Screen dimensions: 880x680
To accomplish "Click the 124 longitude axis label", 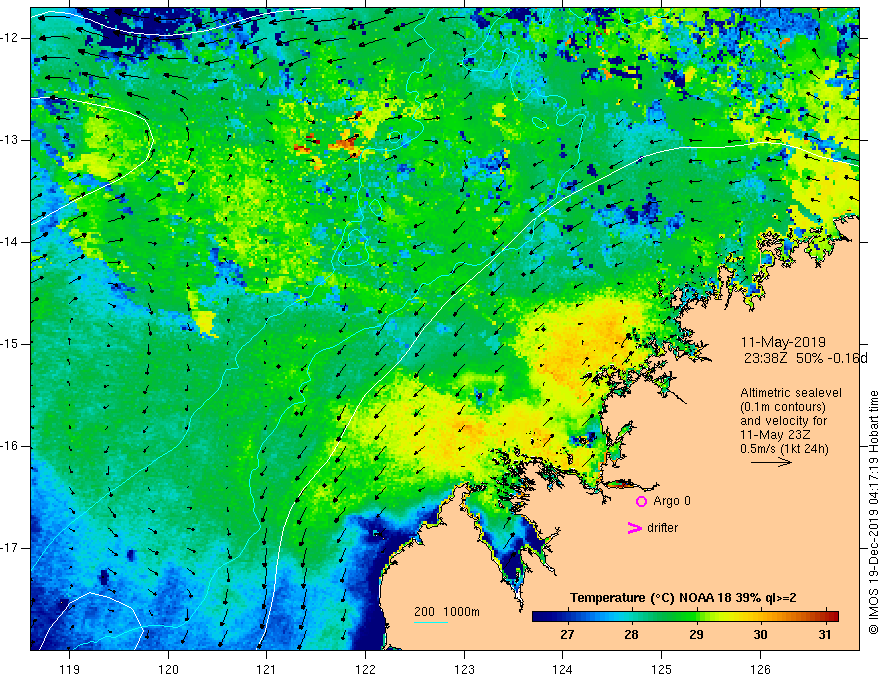I will pos(562,669).
